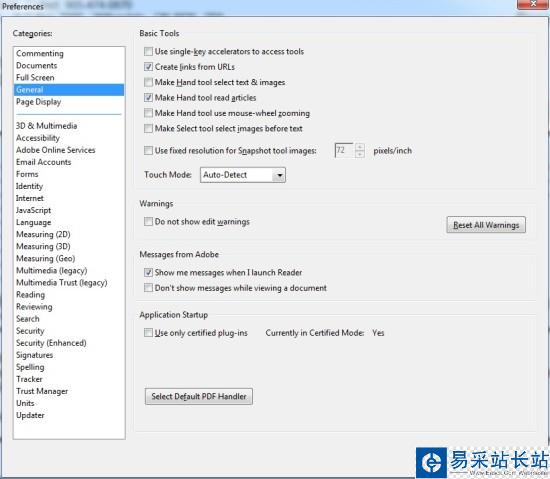Check Make Hand tool select text & images

coord(148,82)
